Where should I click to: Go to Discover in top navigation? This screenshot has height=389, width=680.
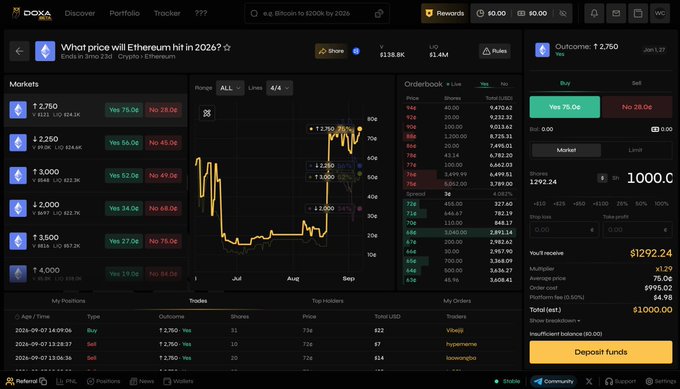80,13
